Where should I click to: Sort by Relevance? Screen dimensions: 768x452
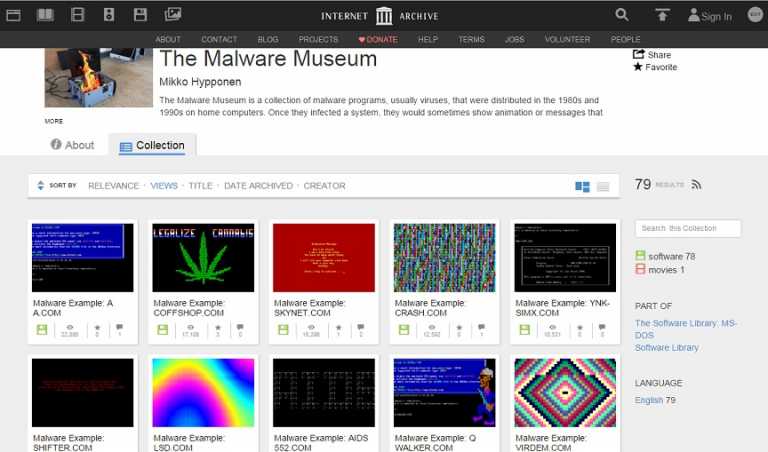click(x=114, y=186)
